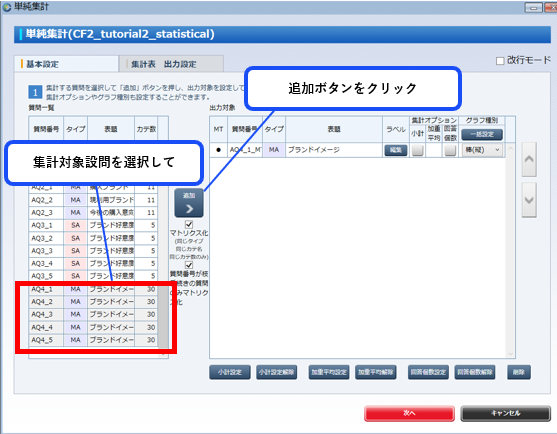557x434 pixels.
Task: Select the AQ3_3 question row
Action: tap(93, 251)
